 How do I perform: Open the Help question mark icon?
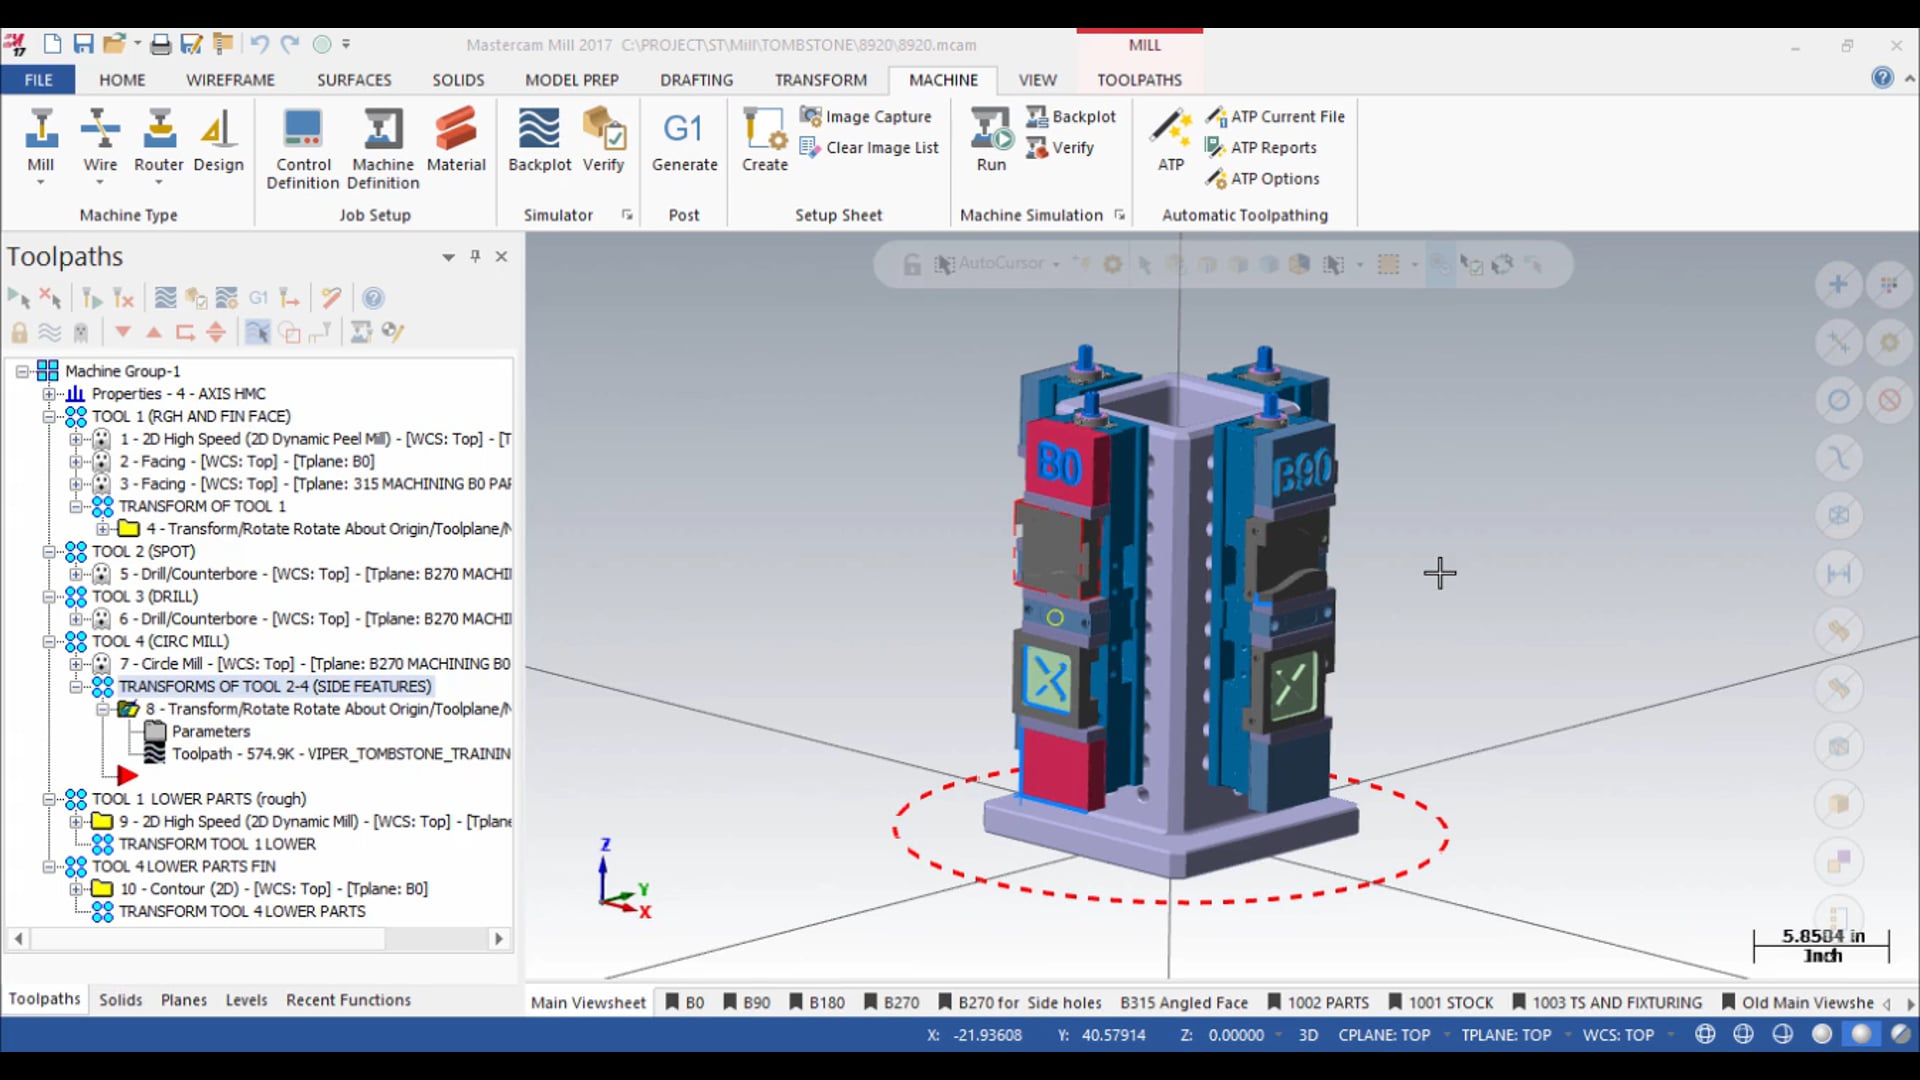[x=1882, y=78]
